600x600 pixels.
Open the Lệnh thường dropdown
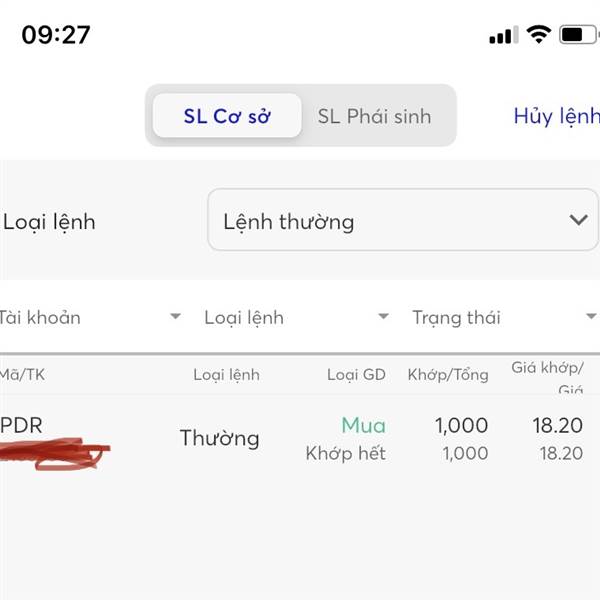point(403,220)
